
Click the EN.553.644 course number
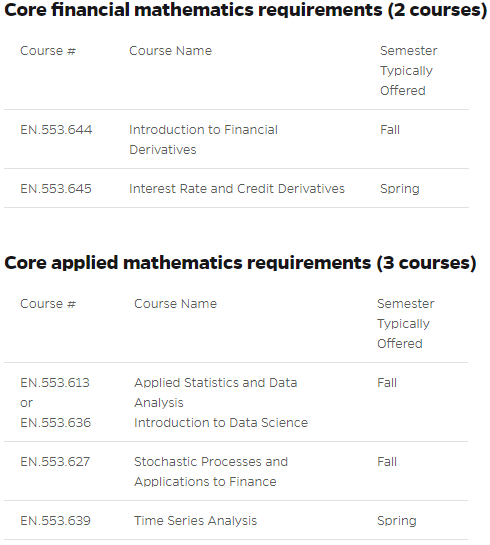[x=56, y=130]
